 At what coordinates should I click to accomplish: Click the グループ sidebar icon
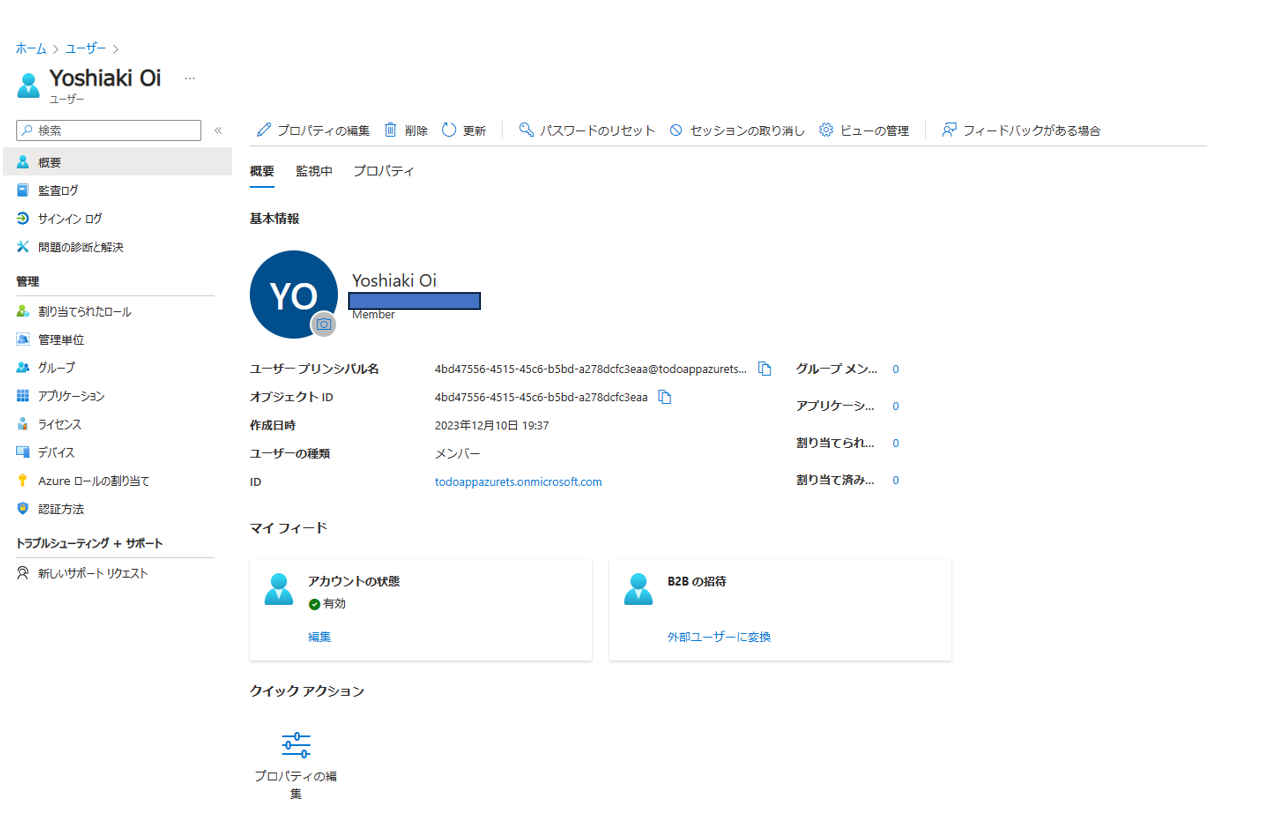tap(23, 368)
